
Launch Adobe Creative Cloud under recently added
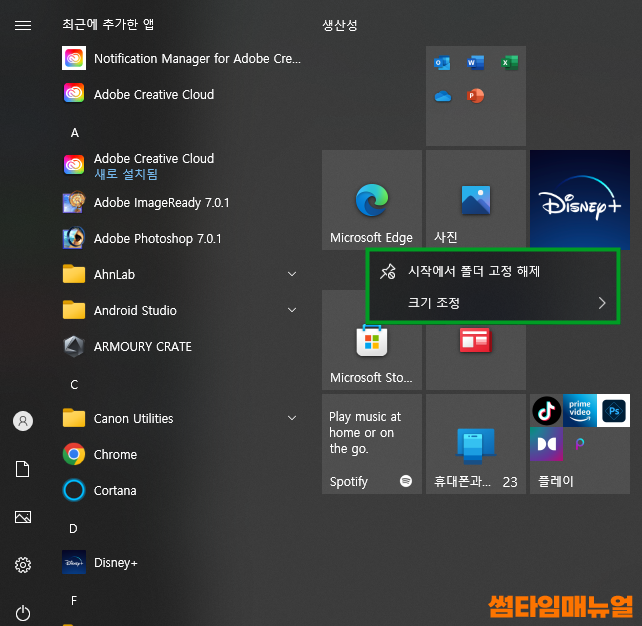pos(182,94)
